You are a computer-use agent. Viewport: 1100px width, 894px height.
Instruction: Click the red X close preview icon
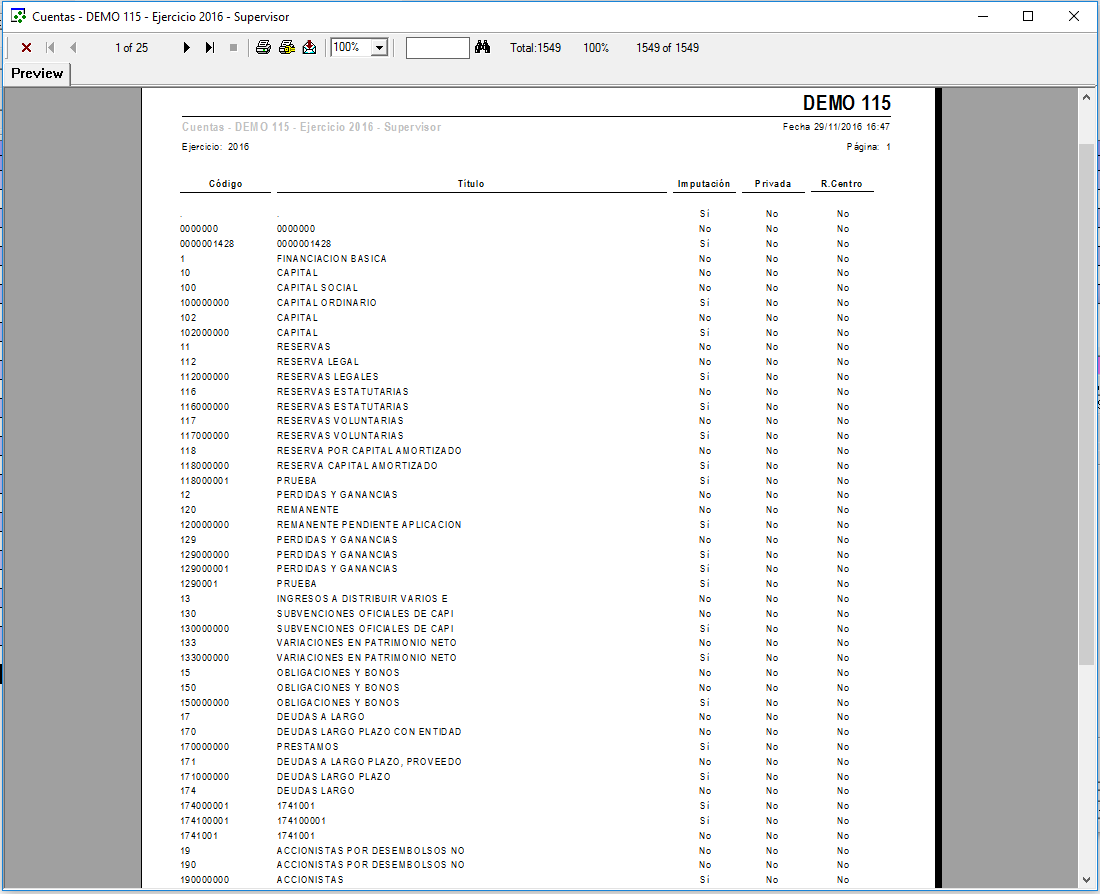26,48
